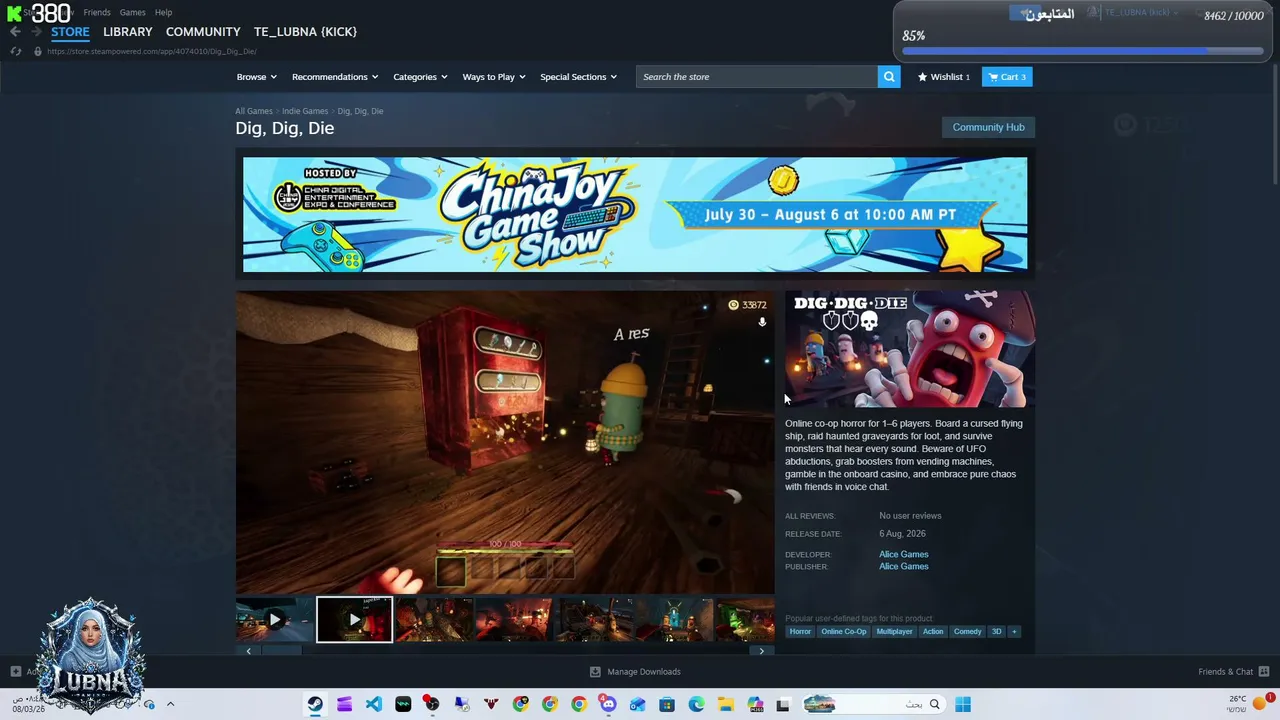Open Visual Studio Code from the taskbar
This screenshot has height=720, width=1280.
[x=373, y=704]
